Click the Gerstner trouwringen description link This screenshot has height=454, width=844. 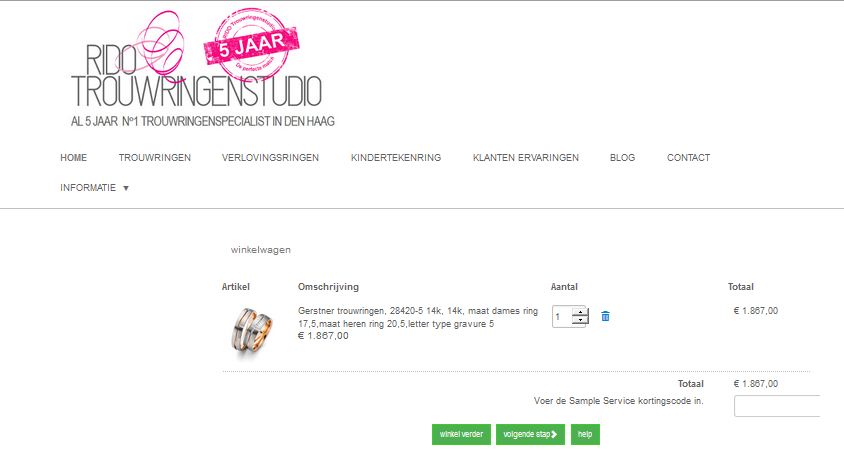click(x=418, y=317)
